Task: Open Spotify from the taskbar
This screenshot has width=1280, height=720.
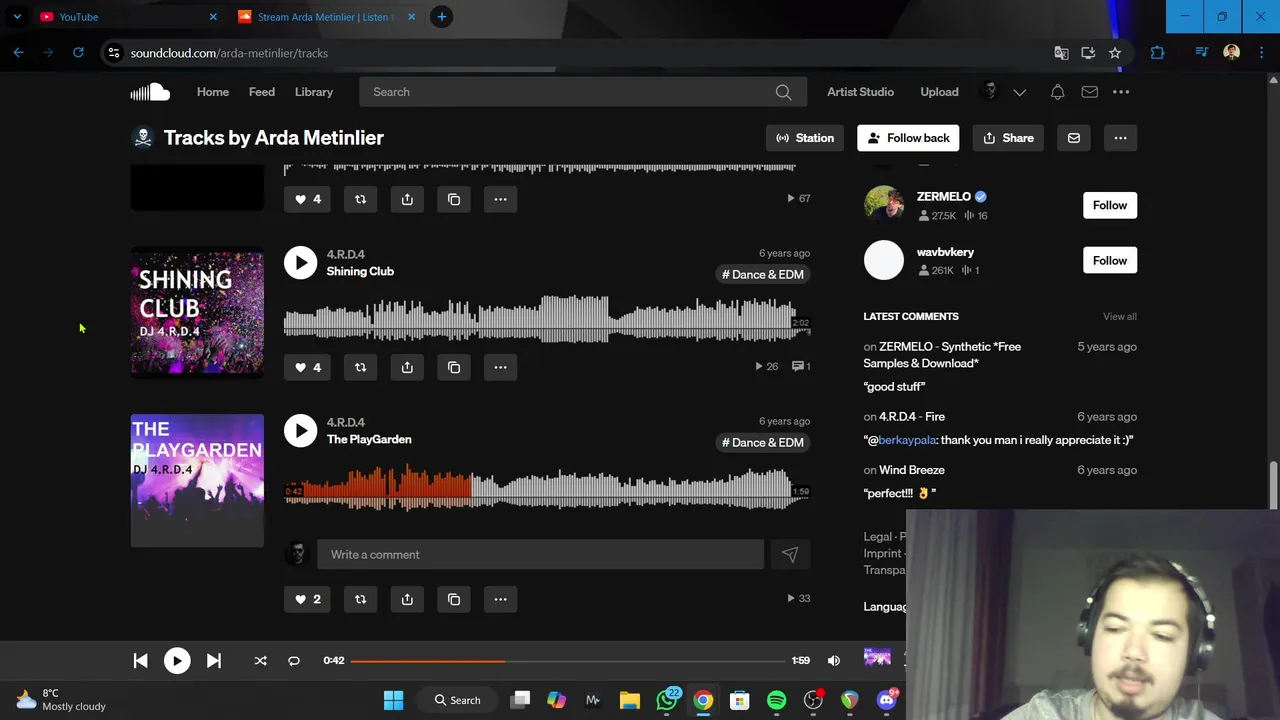Action: [x=777, y=700]
